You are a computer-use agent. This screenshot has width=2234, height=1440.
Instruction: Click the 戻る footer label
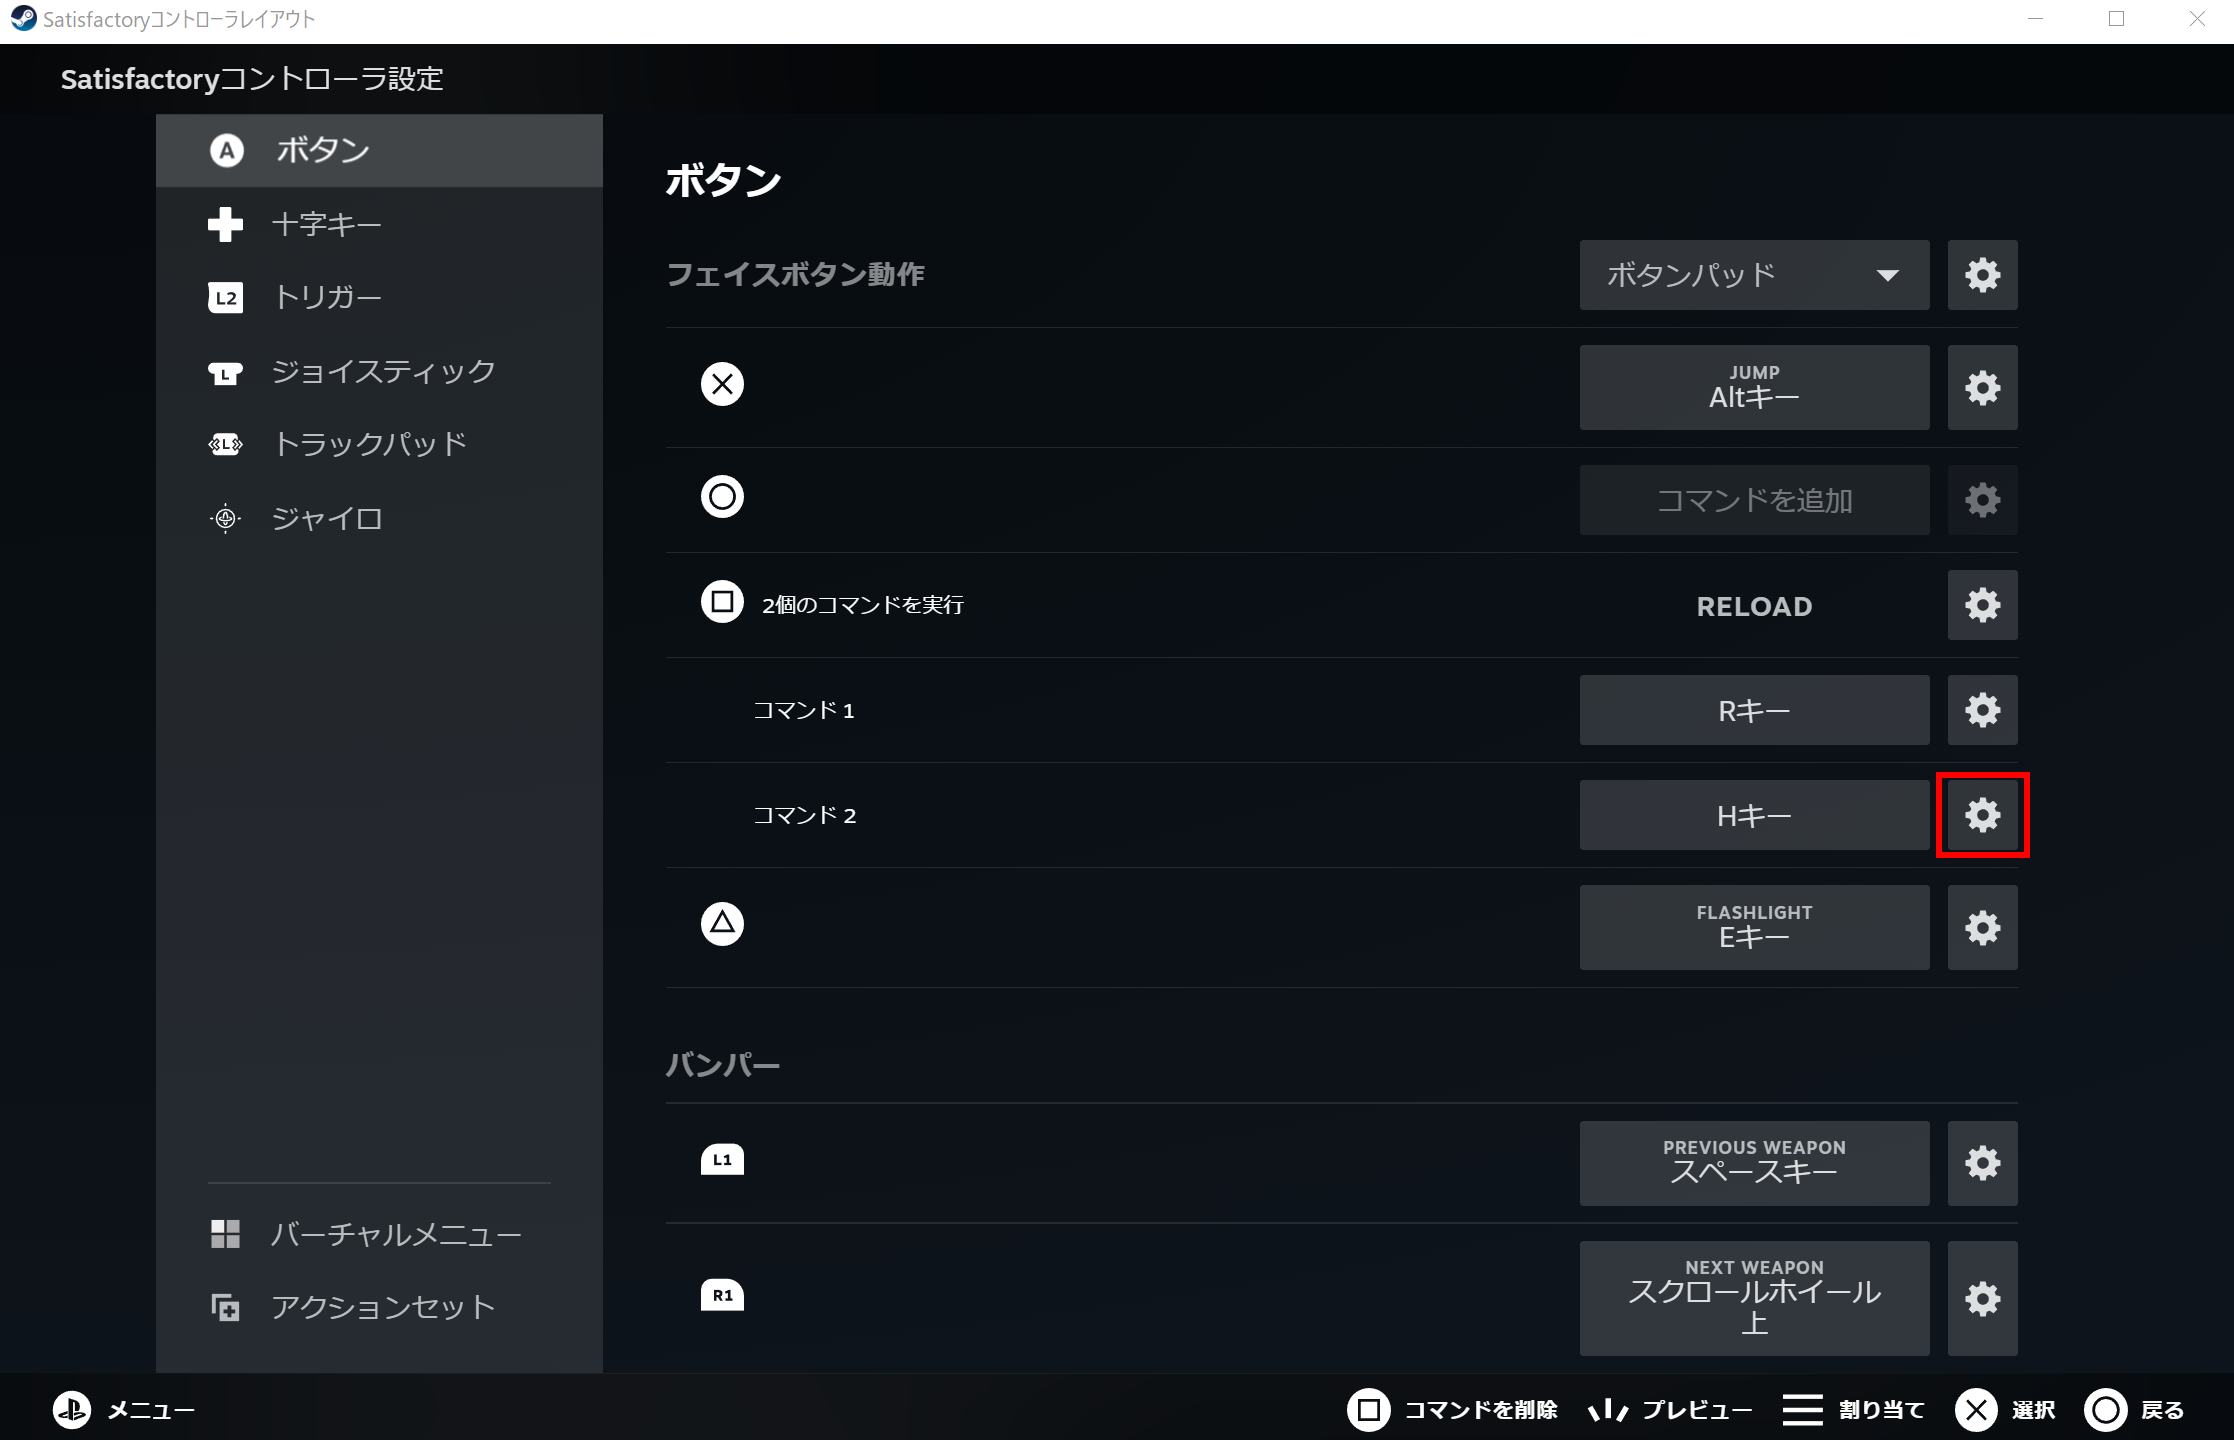(2162, 1410)
